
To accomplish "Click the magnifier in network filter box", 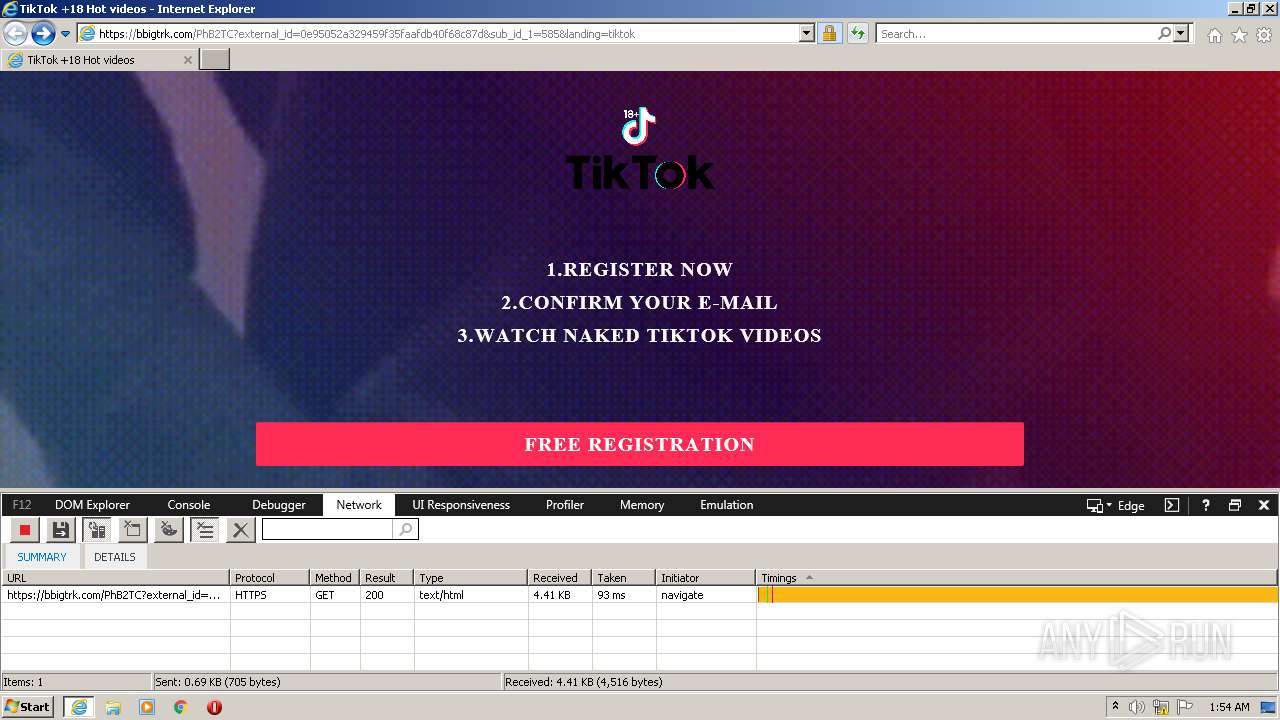I will (x=406, y=529).
